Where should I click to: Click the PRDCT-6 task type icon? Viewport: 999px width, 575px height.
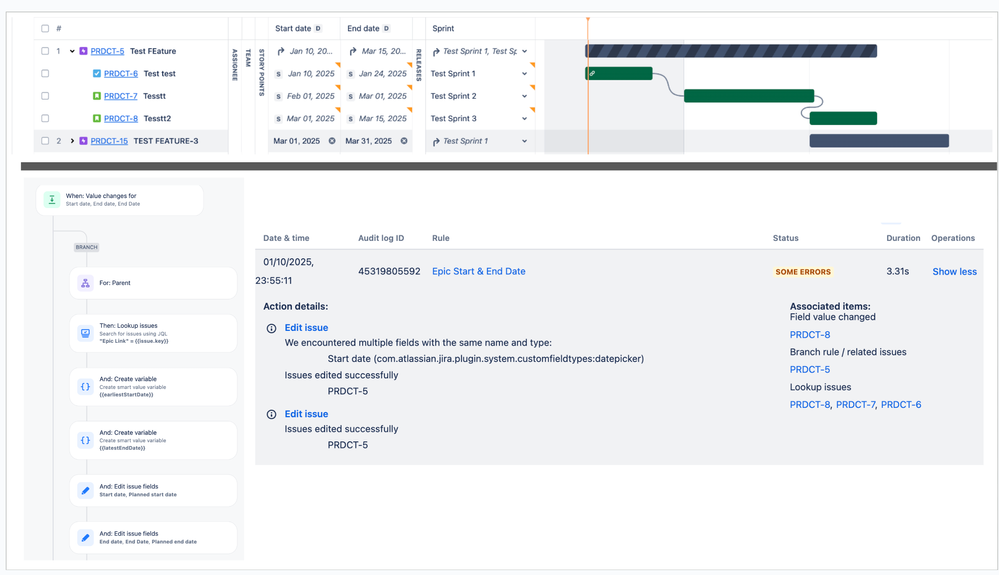pyautogui.click(x=97, y=73)
